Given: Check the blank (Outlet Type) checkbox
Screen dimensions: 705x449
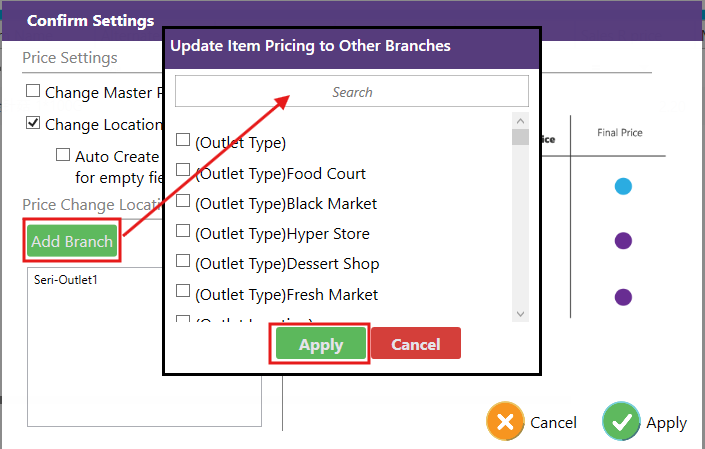Looking at the screenshot, I should [x=183, y=140].
